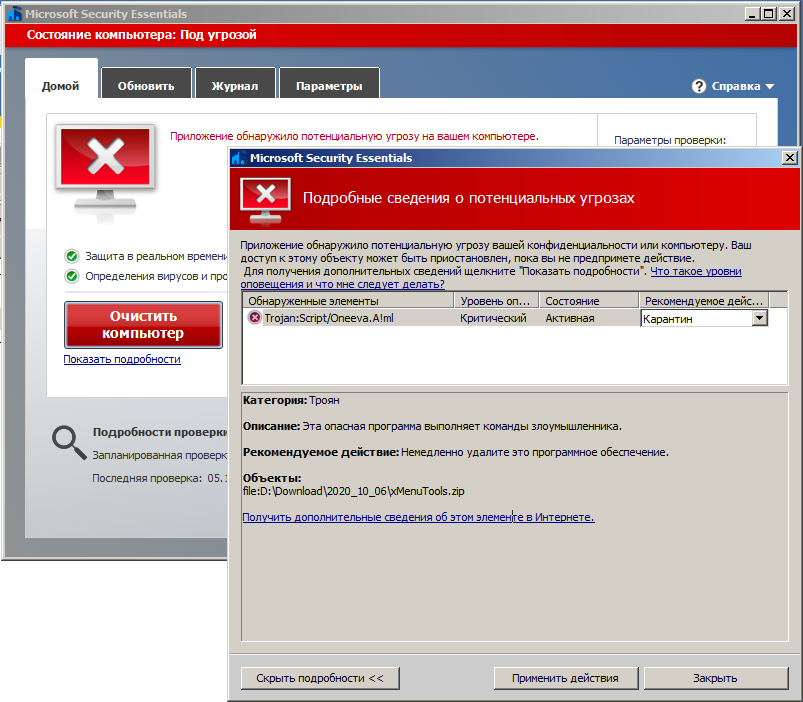Click the Применить действия button

pos(565,678)
